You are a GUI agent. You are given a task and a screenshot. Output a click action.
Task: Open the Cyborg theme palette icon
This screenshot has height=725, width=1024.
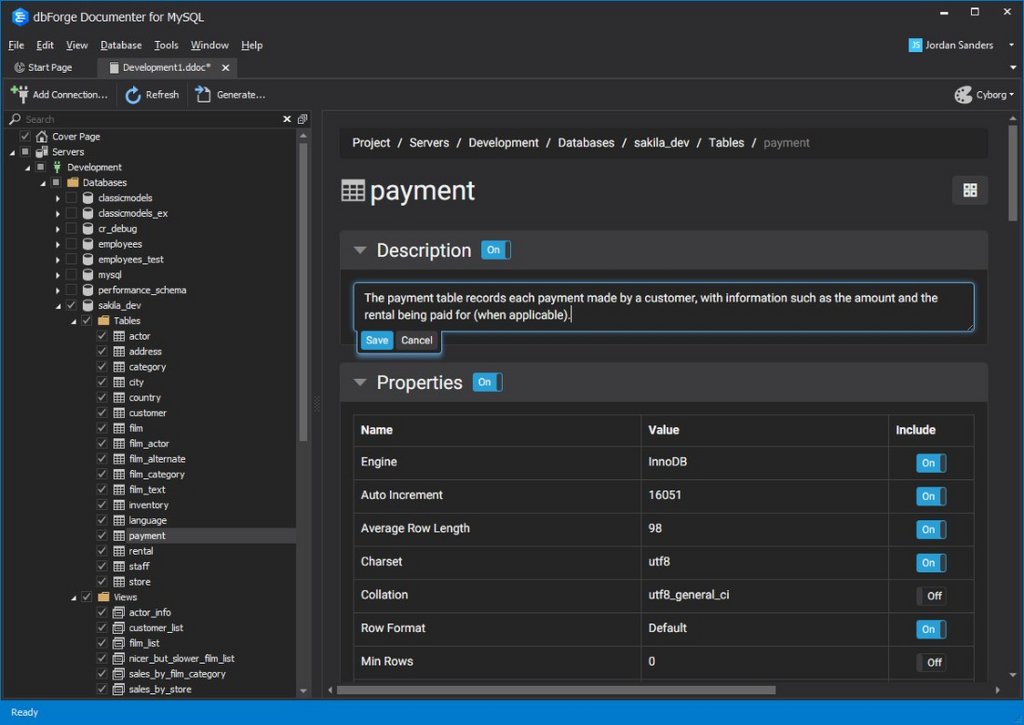(963, 95)
